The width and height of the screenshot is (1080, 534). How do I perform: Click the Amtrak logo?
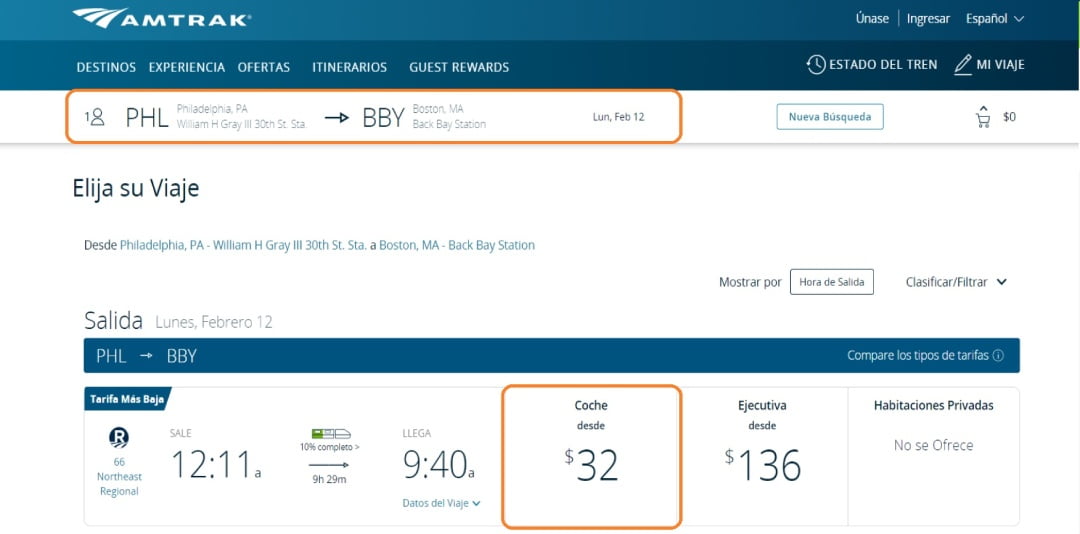pos(162,18)
